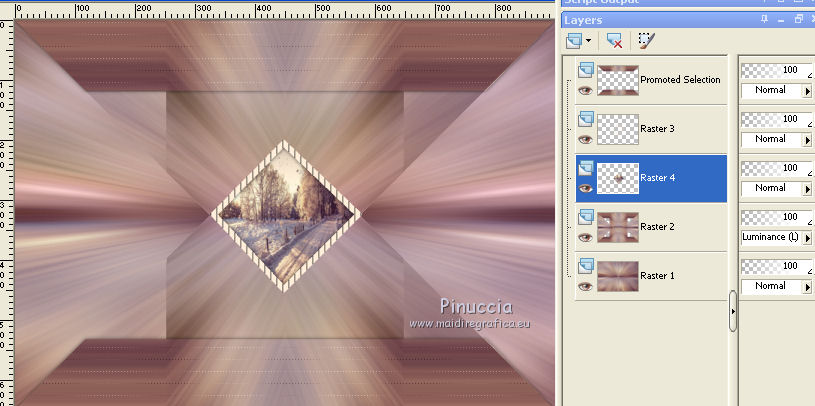Open blend mode arrow for Promoted Selection
Viewport: 815px width, 406px height.
click(x=808, y=91)
